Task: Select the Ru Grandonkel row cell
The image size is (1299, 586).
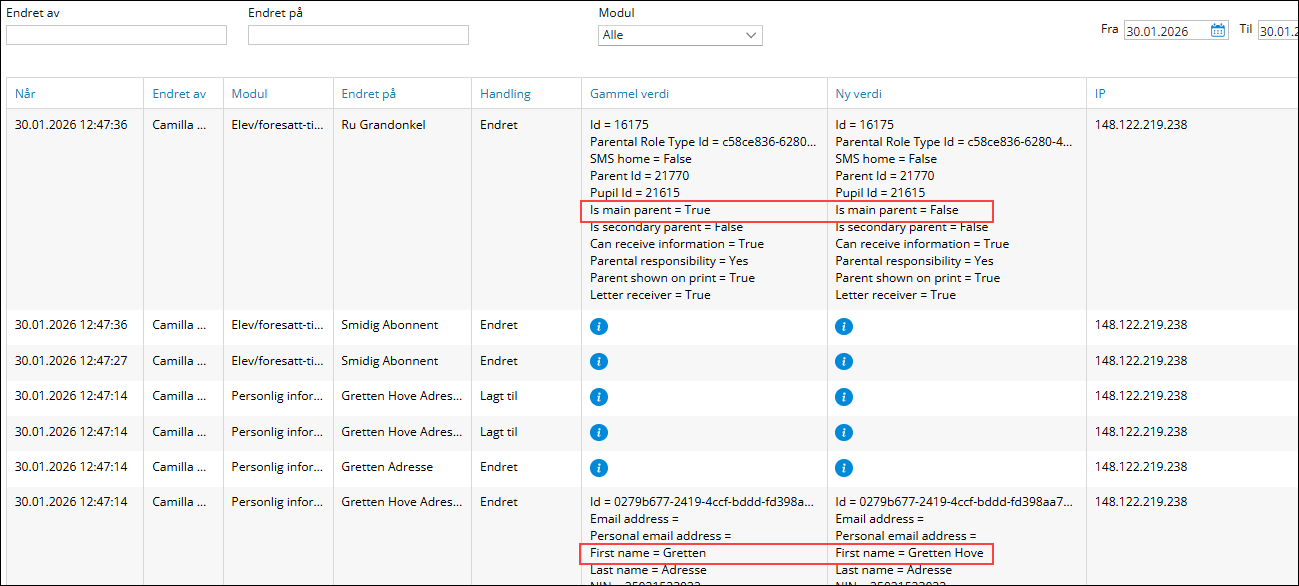Action: pos(383,126)
